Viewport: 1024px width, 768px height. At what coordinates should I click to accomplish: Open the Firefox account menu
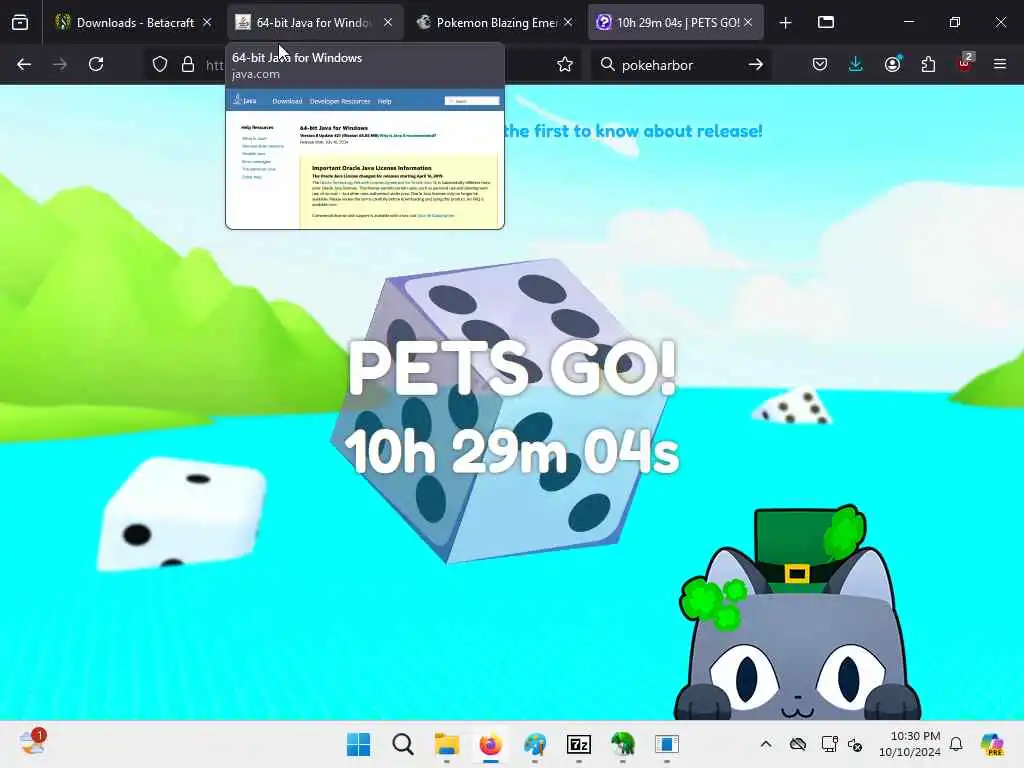(x=892, y=64)
